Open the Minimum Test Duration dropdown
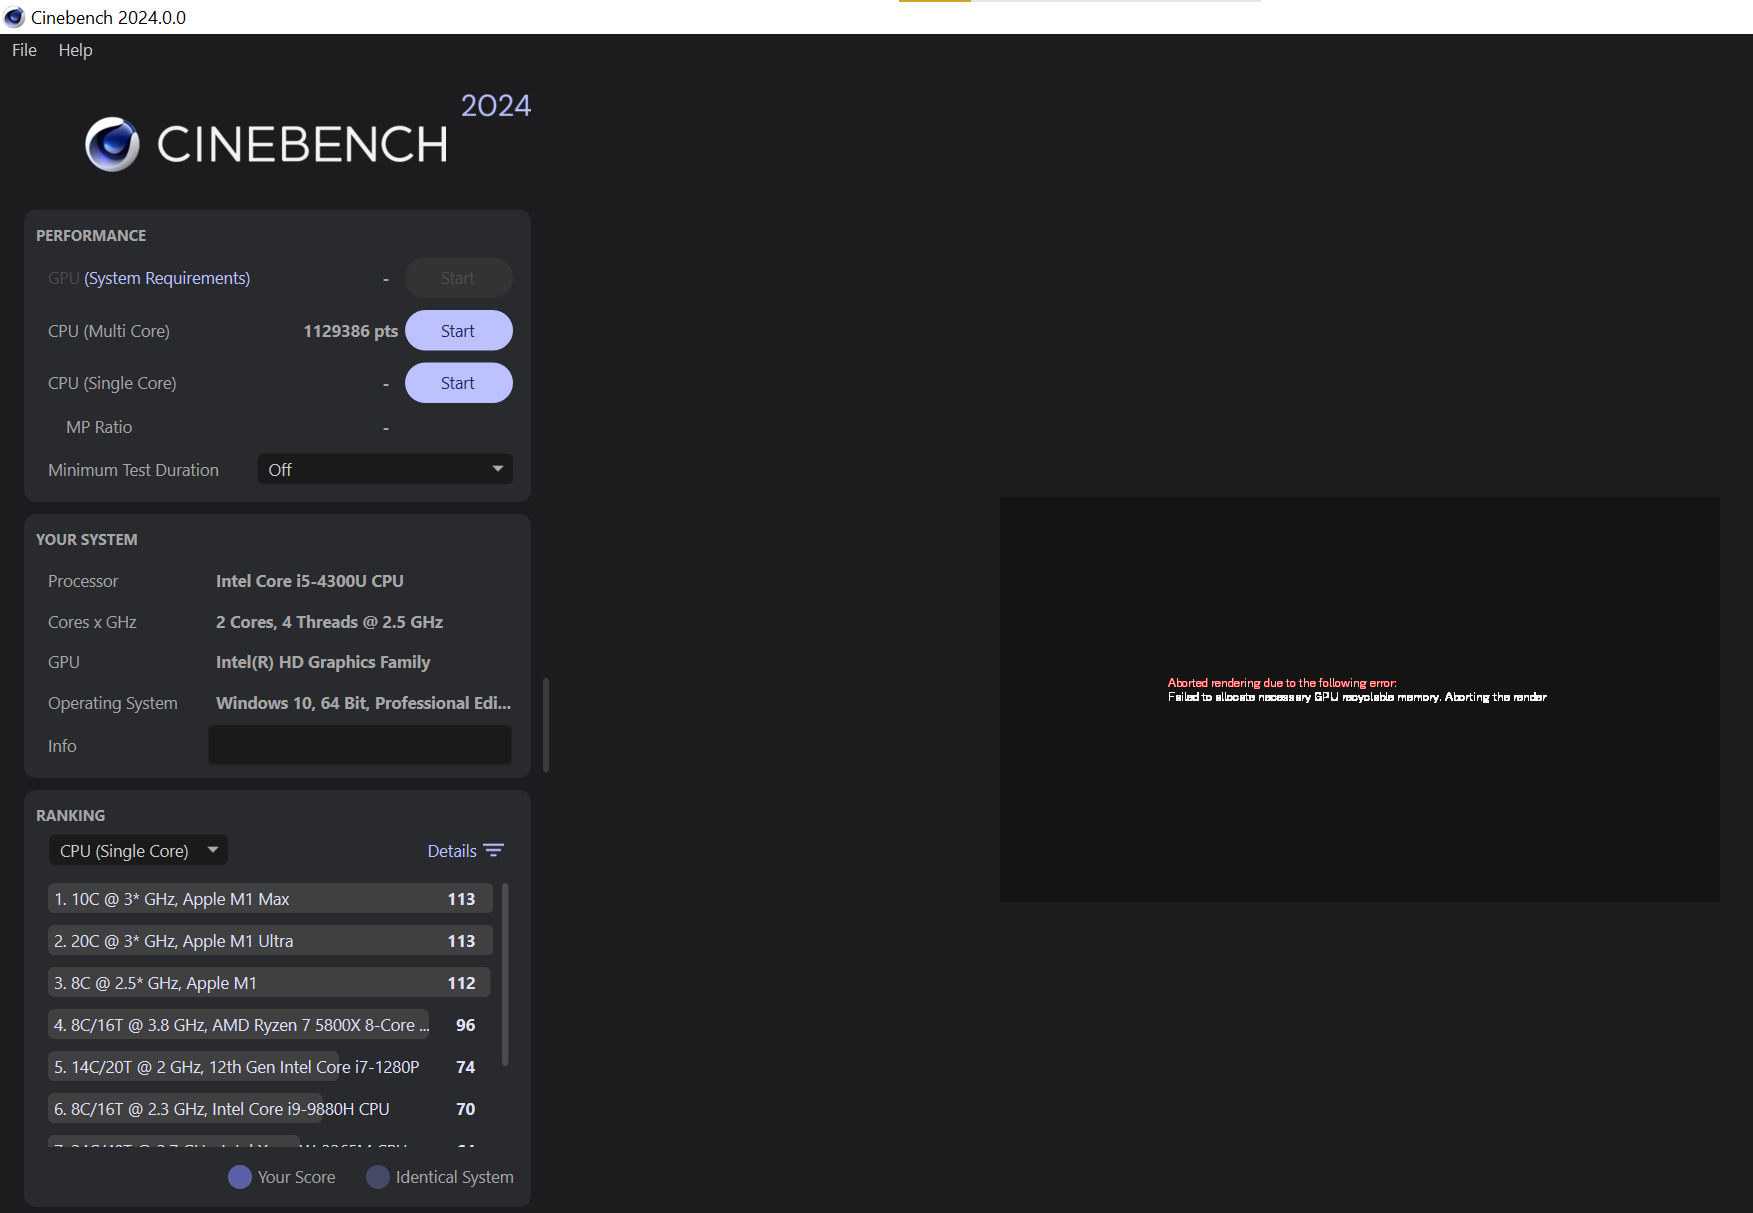Image resolution: width=1753 pixels, height=1213 pixels. pyautogui.click(x=384, y=468)
